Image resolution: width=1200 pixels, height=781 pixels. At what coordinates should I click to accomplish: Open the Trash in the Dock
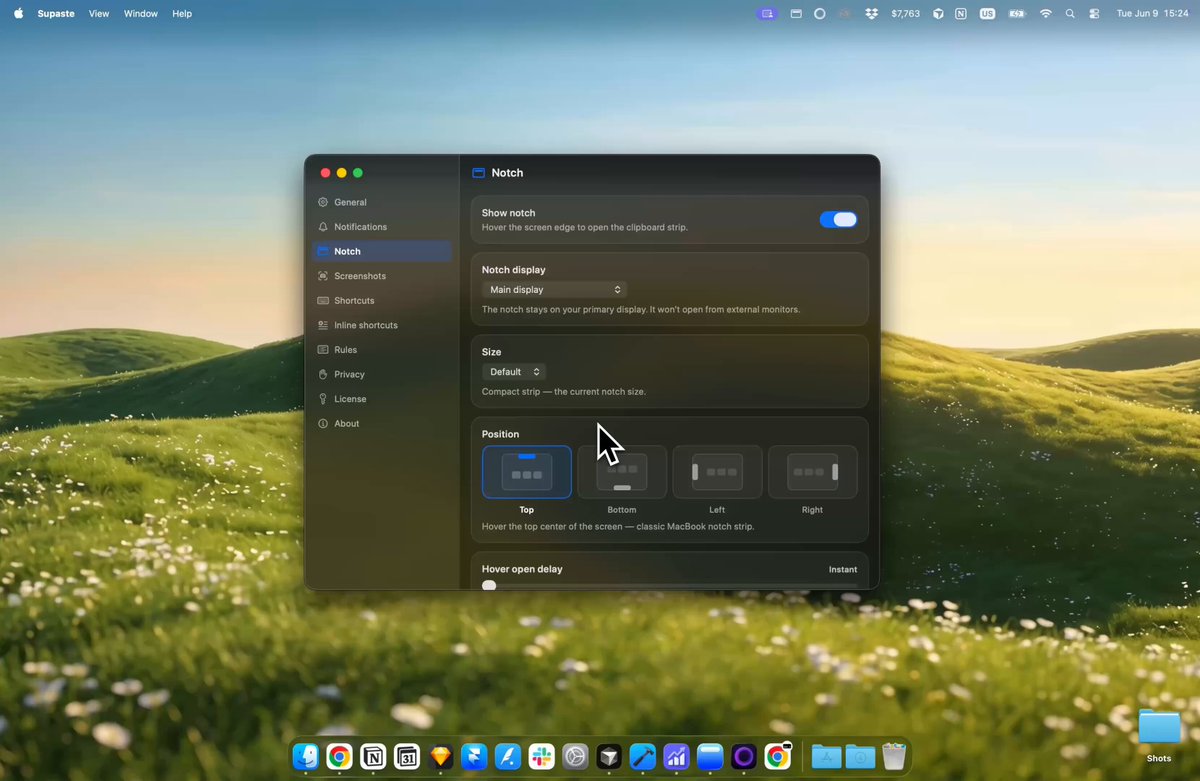pyautogui.click(x=894, y=756)
